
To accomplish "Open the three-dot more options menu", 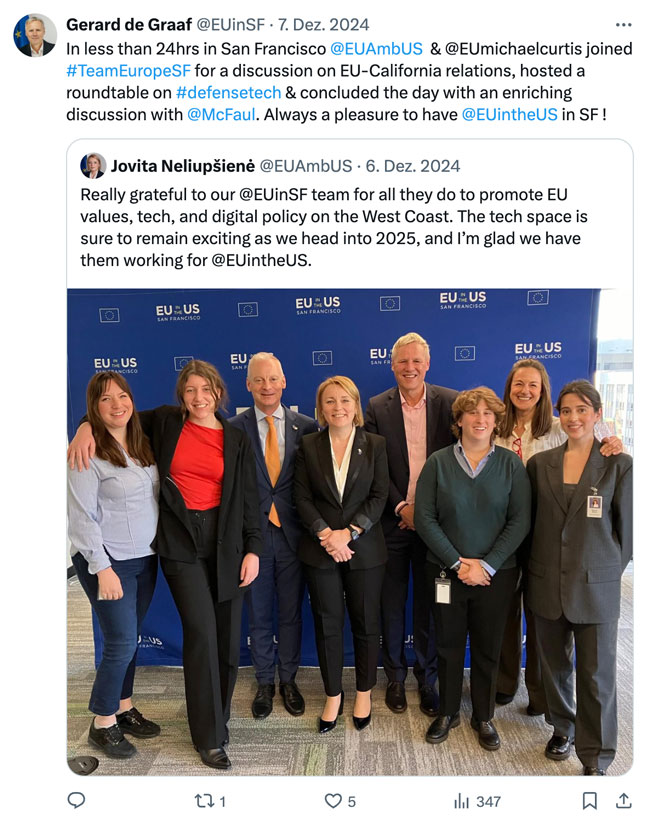I will (623, 25).
